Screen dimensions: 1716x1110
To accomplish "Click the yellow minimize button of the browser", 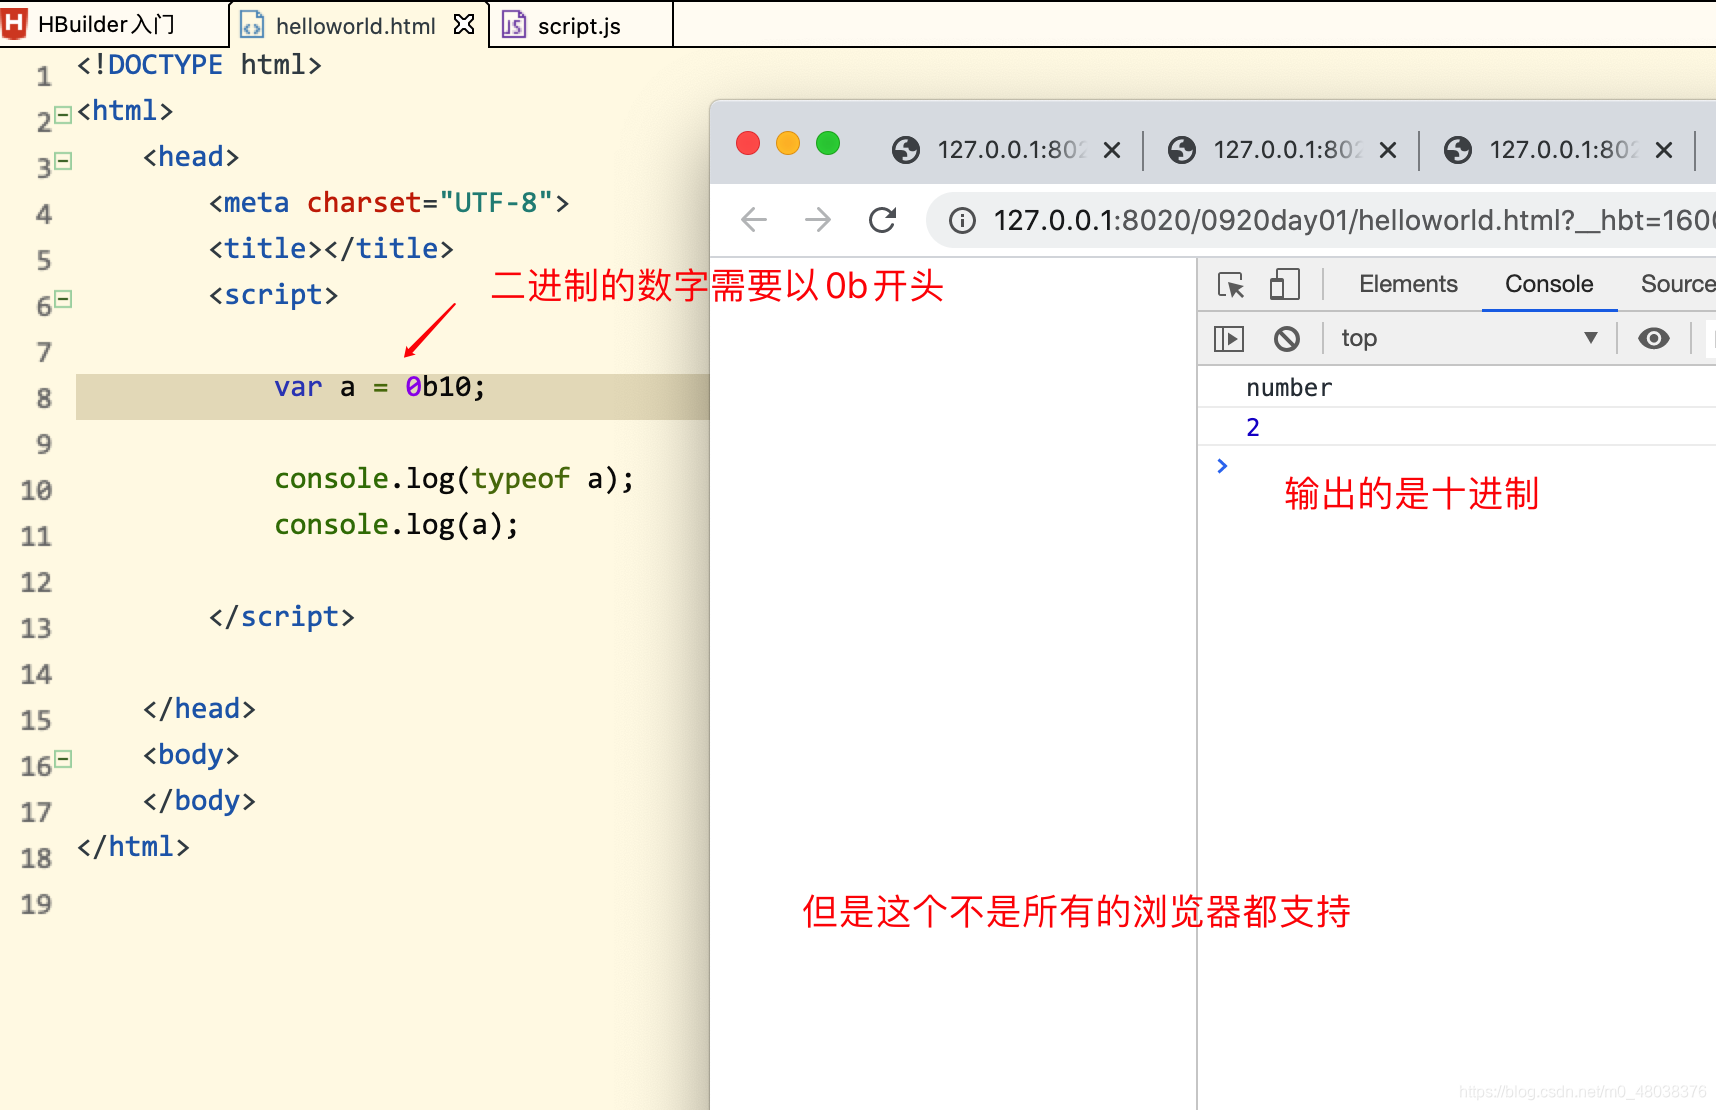I will coord(788,143).
